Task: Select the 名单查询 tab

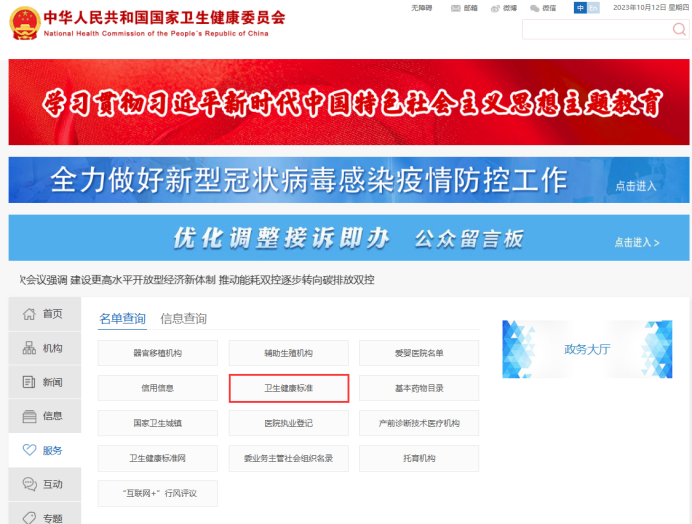Action: coord(122,319)
